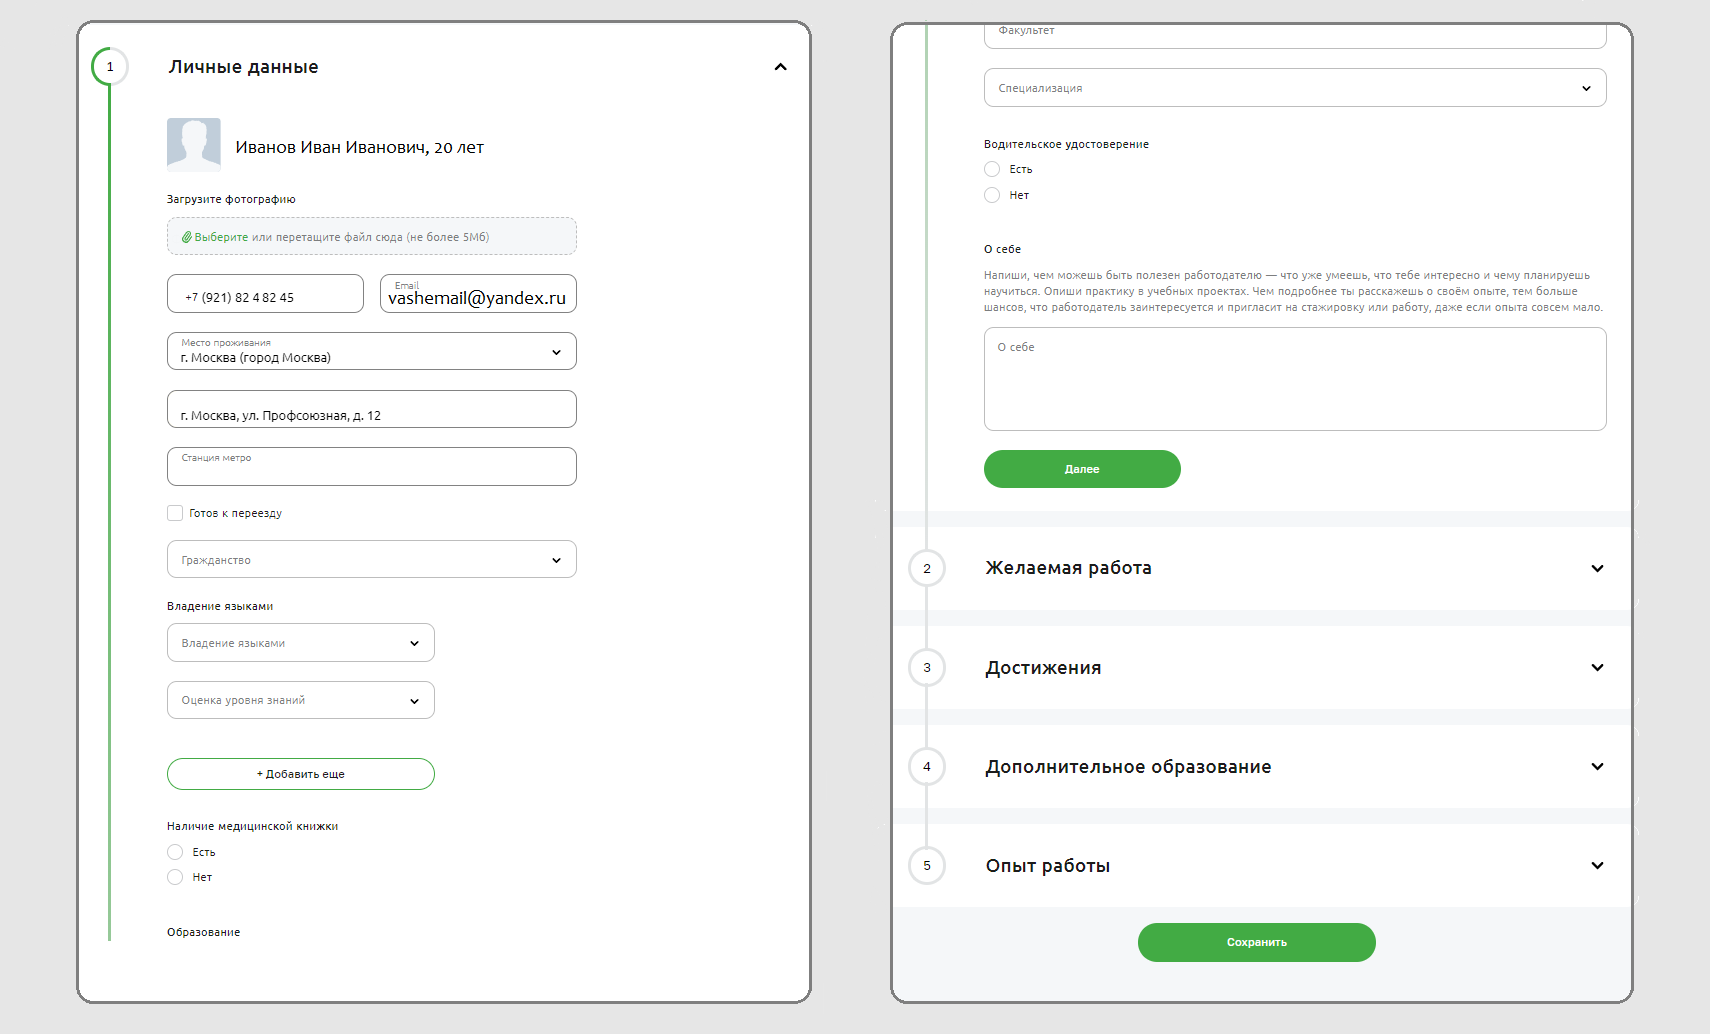Click the Далее button
1710x1034 pixels.
click(x=1081, y=469)
